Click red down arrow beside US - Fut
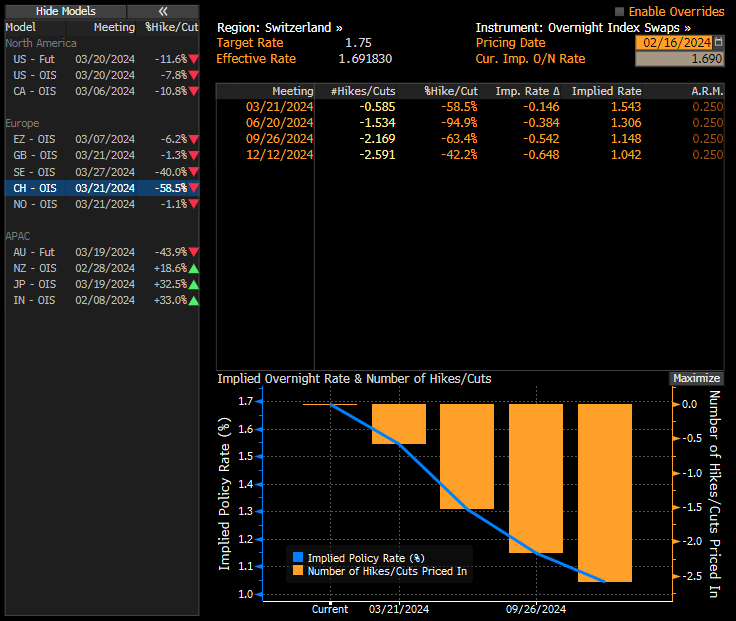Image resolution: width=736 pixels, height=621 pixels. (x=193, y=59)
